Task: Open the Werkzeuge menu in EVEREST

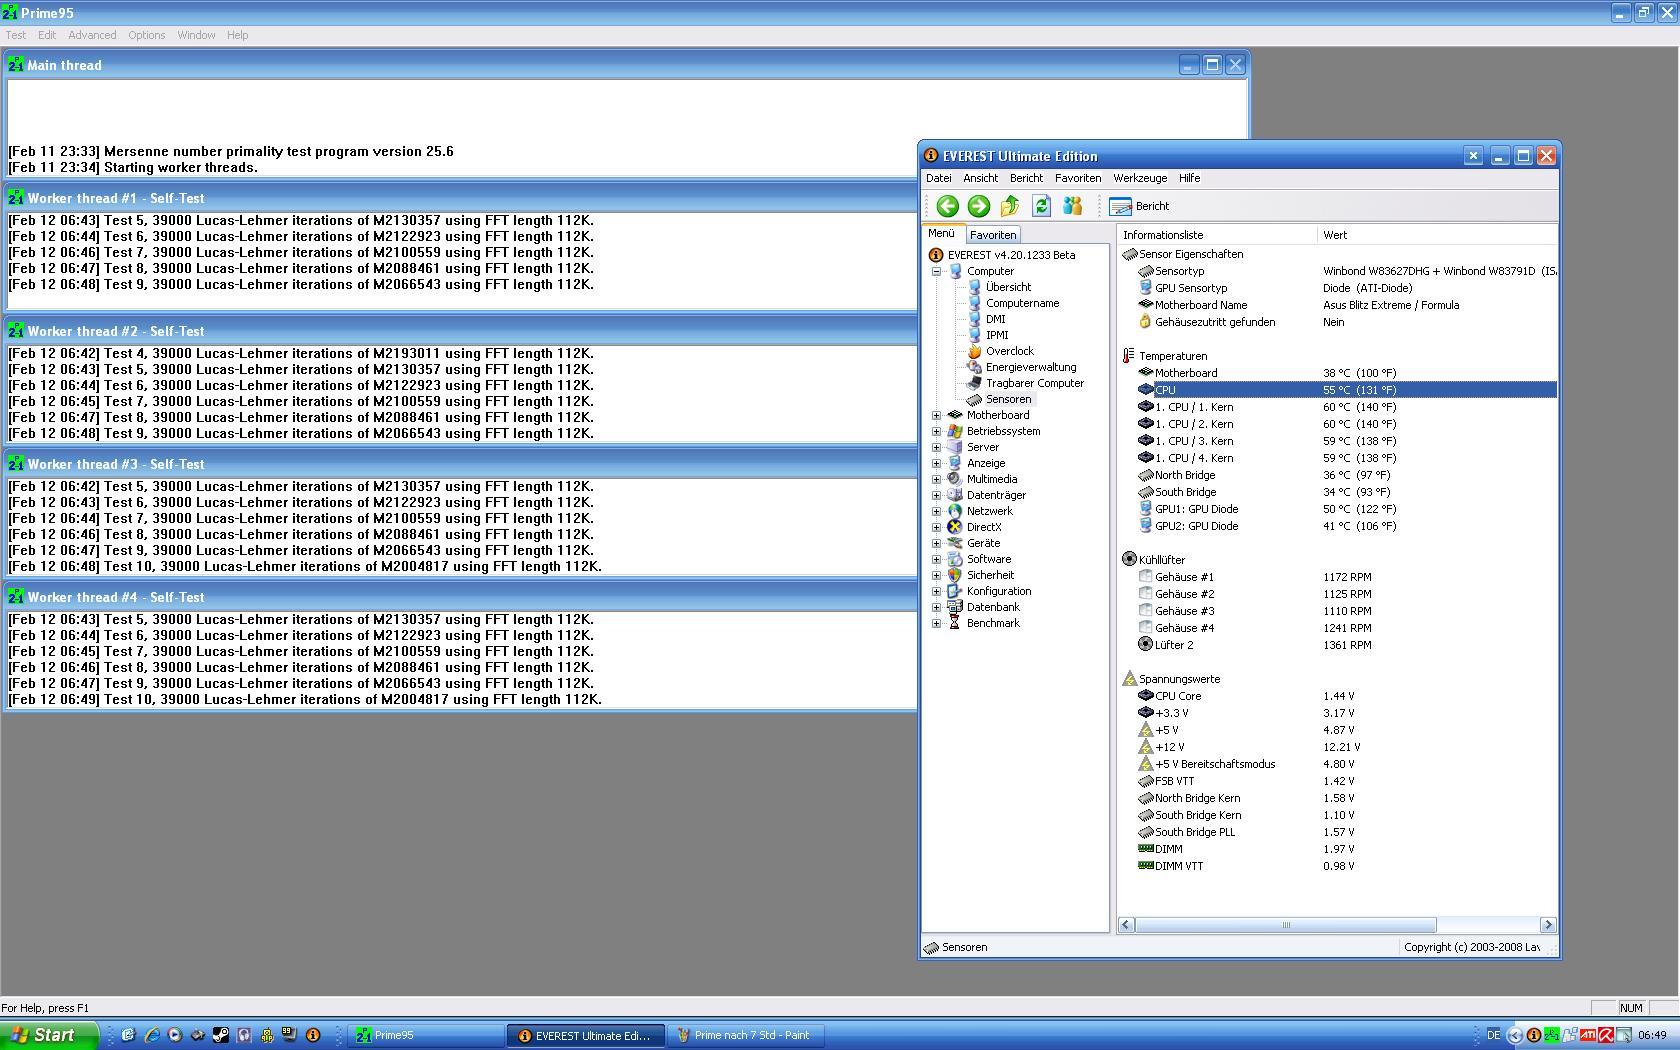Action: point(1140,178)
